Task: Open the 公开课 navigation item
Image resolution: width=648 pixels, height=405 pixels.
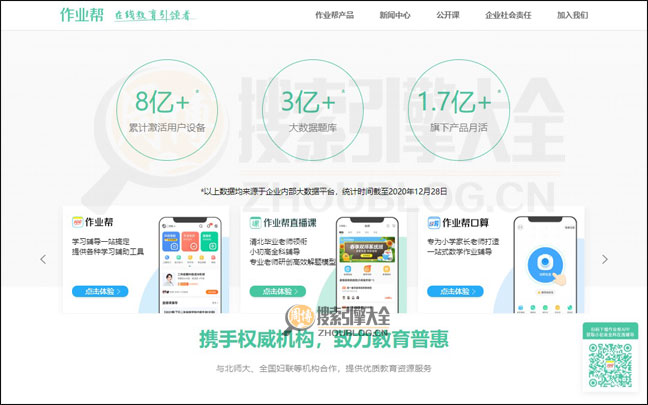Action: pyautogui.click(x=448, y=15)
